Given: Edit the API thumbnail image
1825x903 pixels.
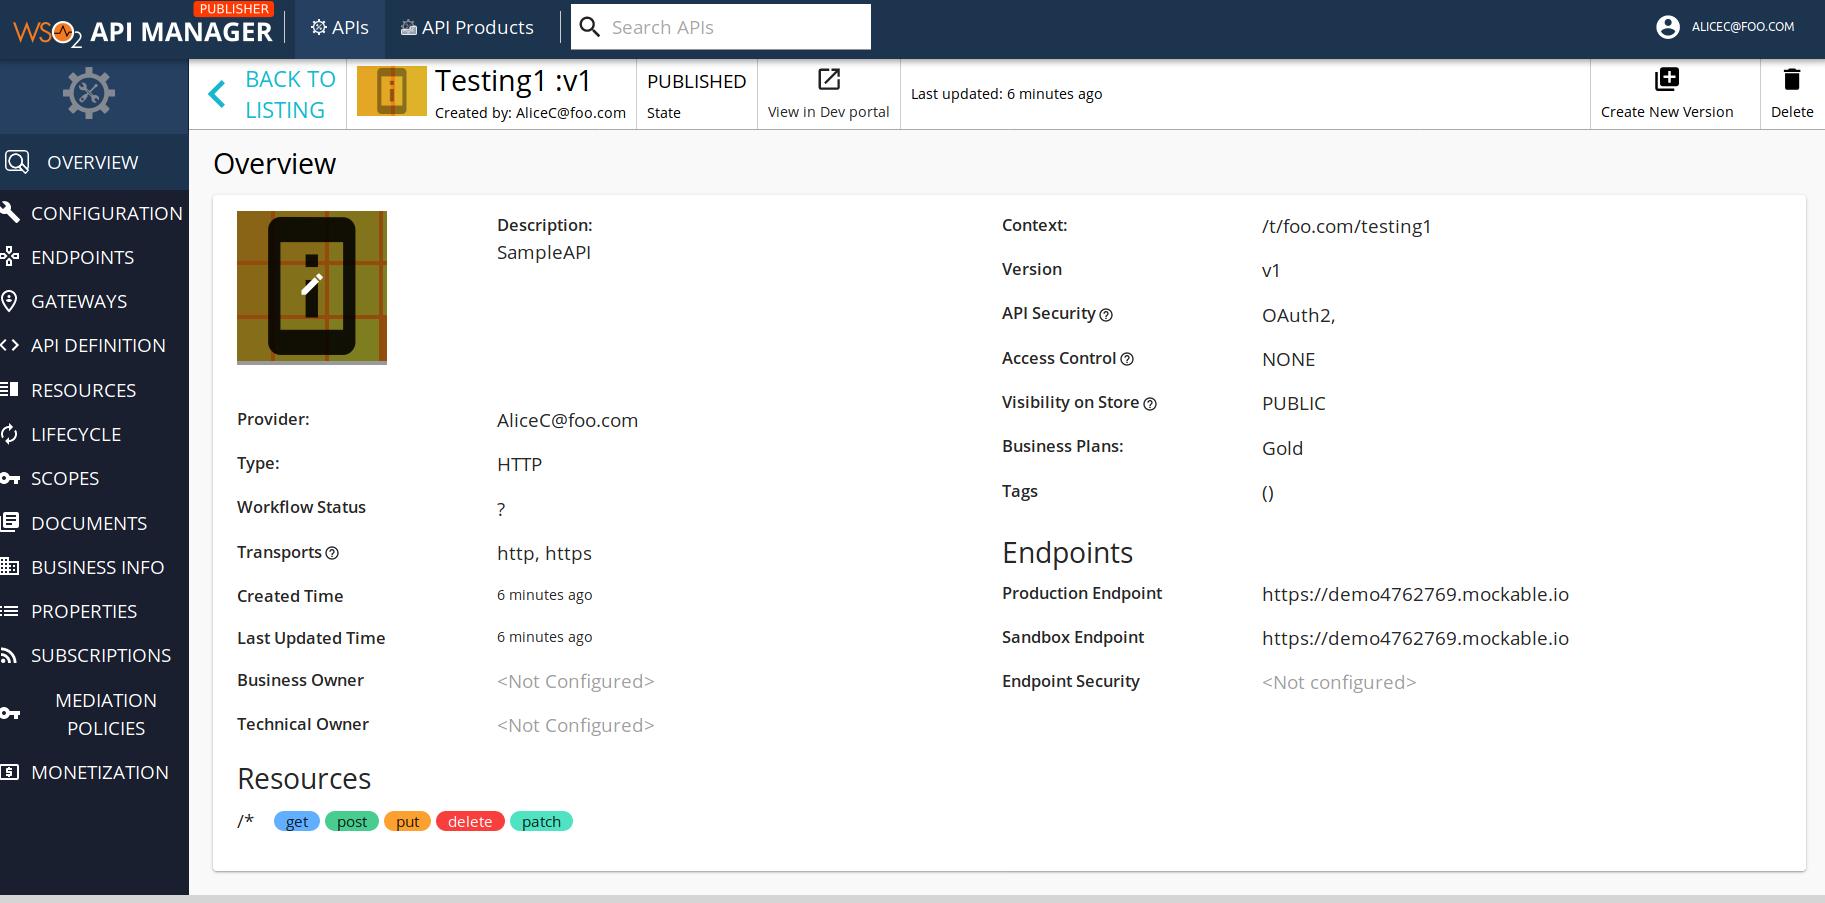Looking at the screenshot, I should tap(311, 288).
